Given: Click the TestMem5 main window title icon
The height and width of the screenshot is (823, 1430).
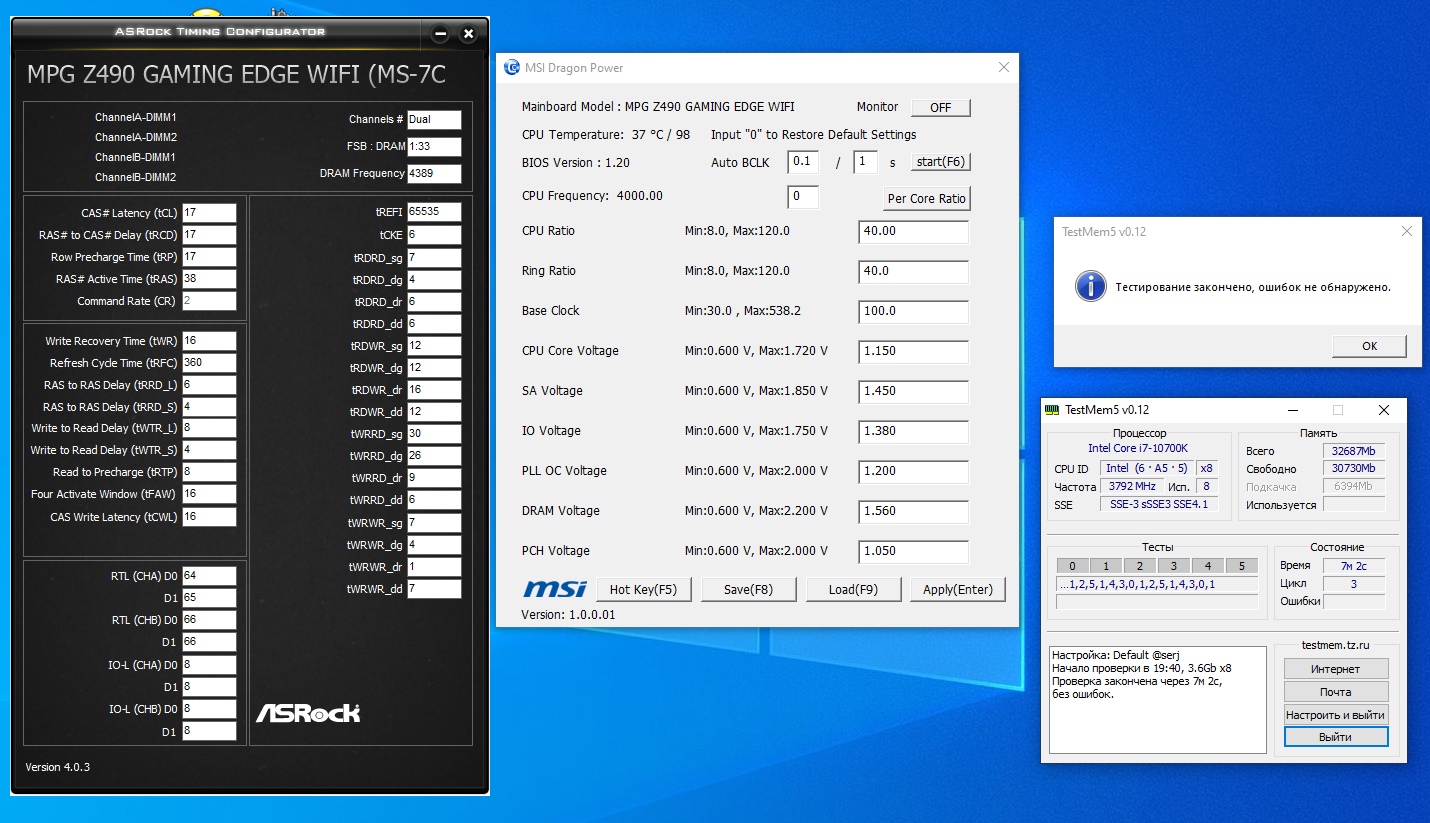Looking at the screenshot, I should coord(1052,410).
